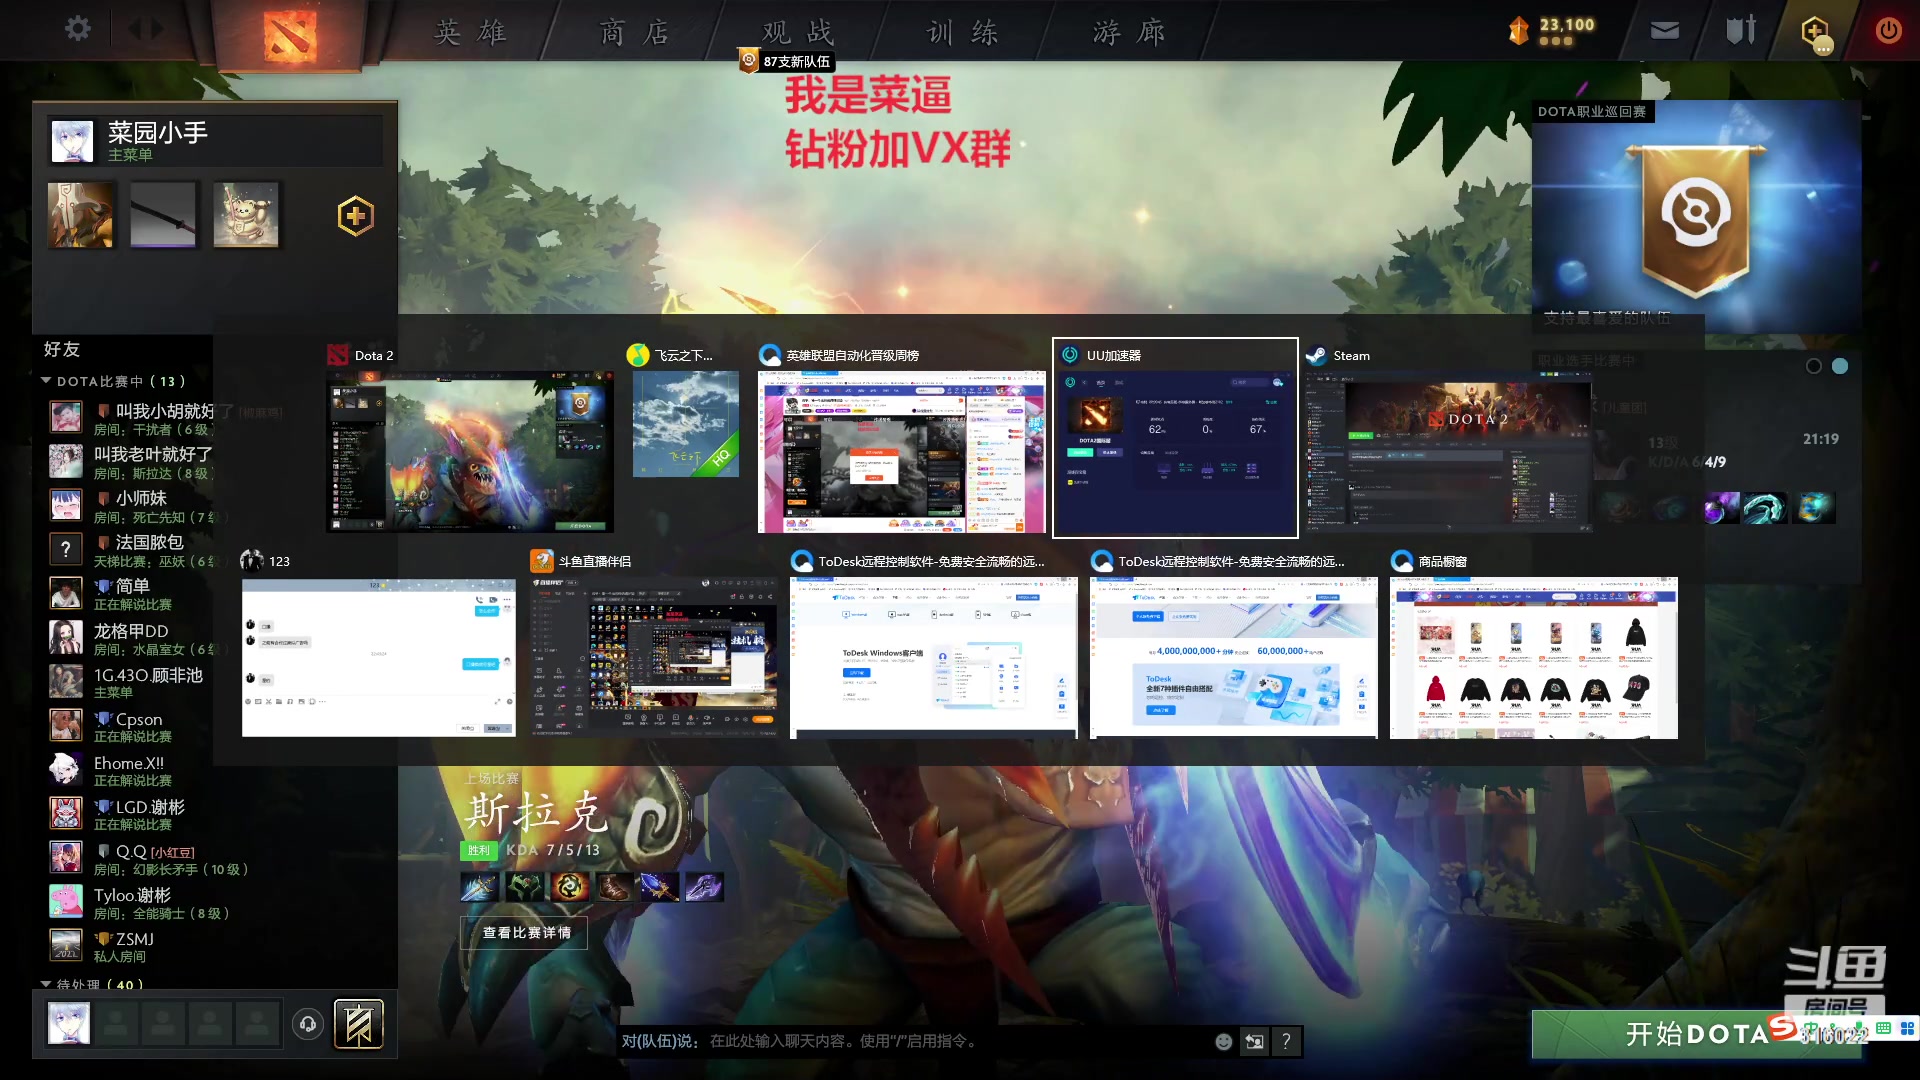This screenshot has width=1920, height=1080.
Task: Click the Steam app icon in switcher
Action: pos(1316,355)
